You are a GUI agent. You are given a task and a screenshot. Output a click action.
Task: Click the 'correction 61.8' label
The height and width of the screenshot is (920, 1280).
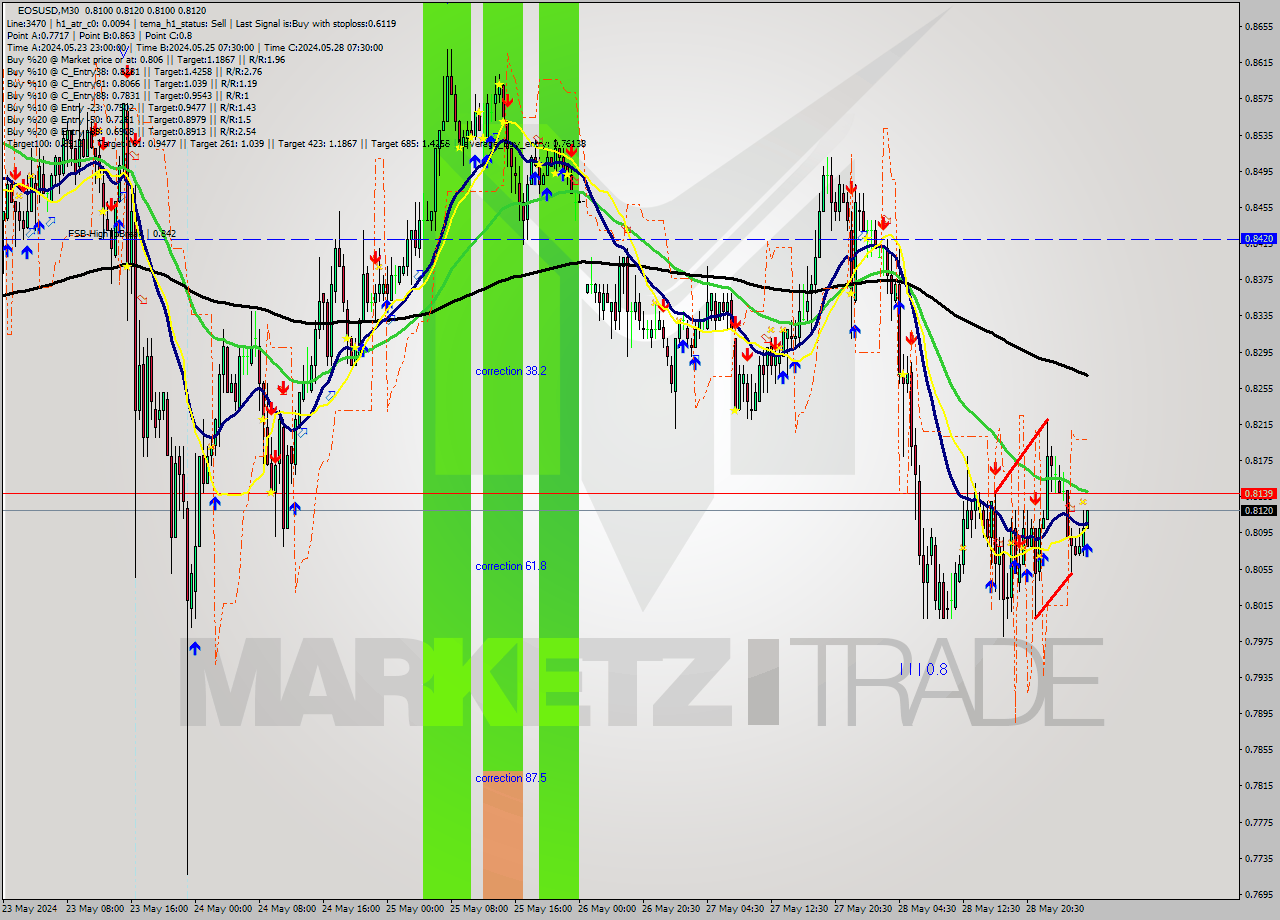tap(511, 566)
